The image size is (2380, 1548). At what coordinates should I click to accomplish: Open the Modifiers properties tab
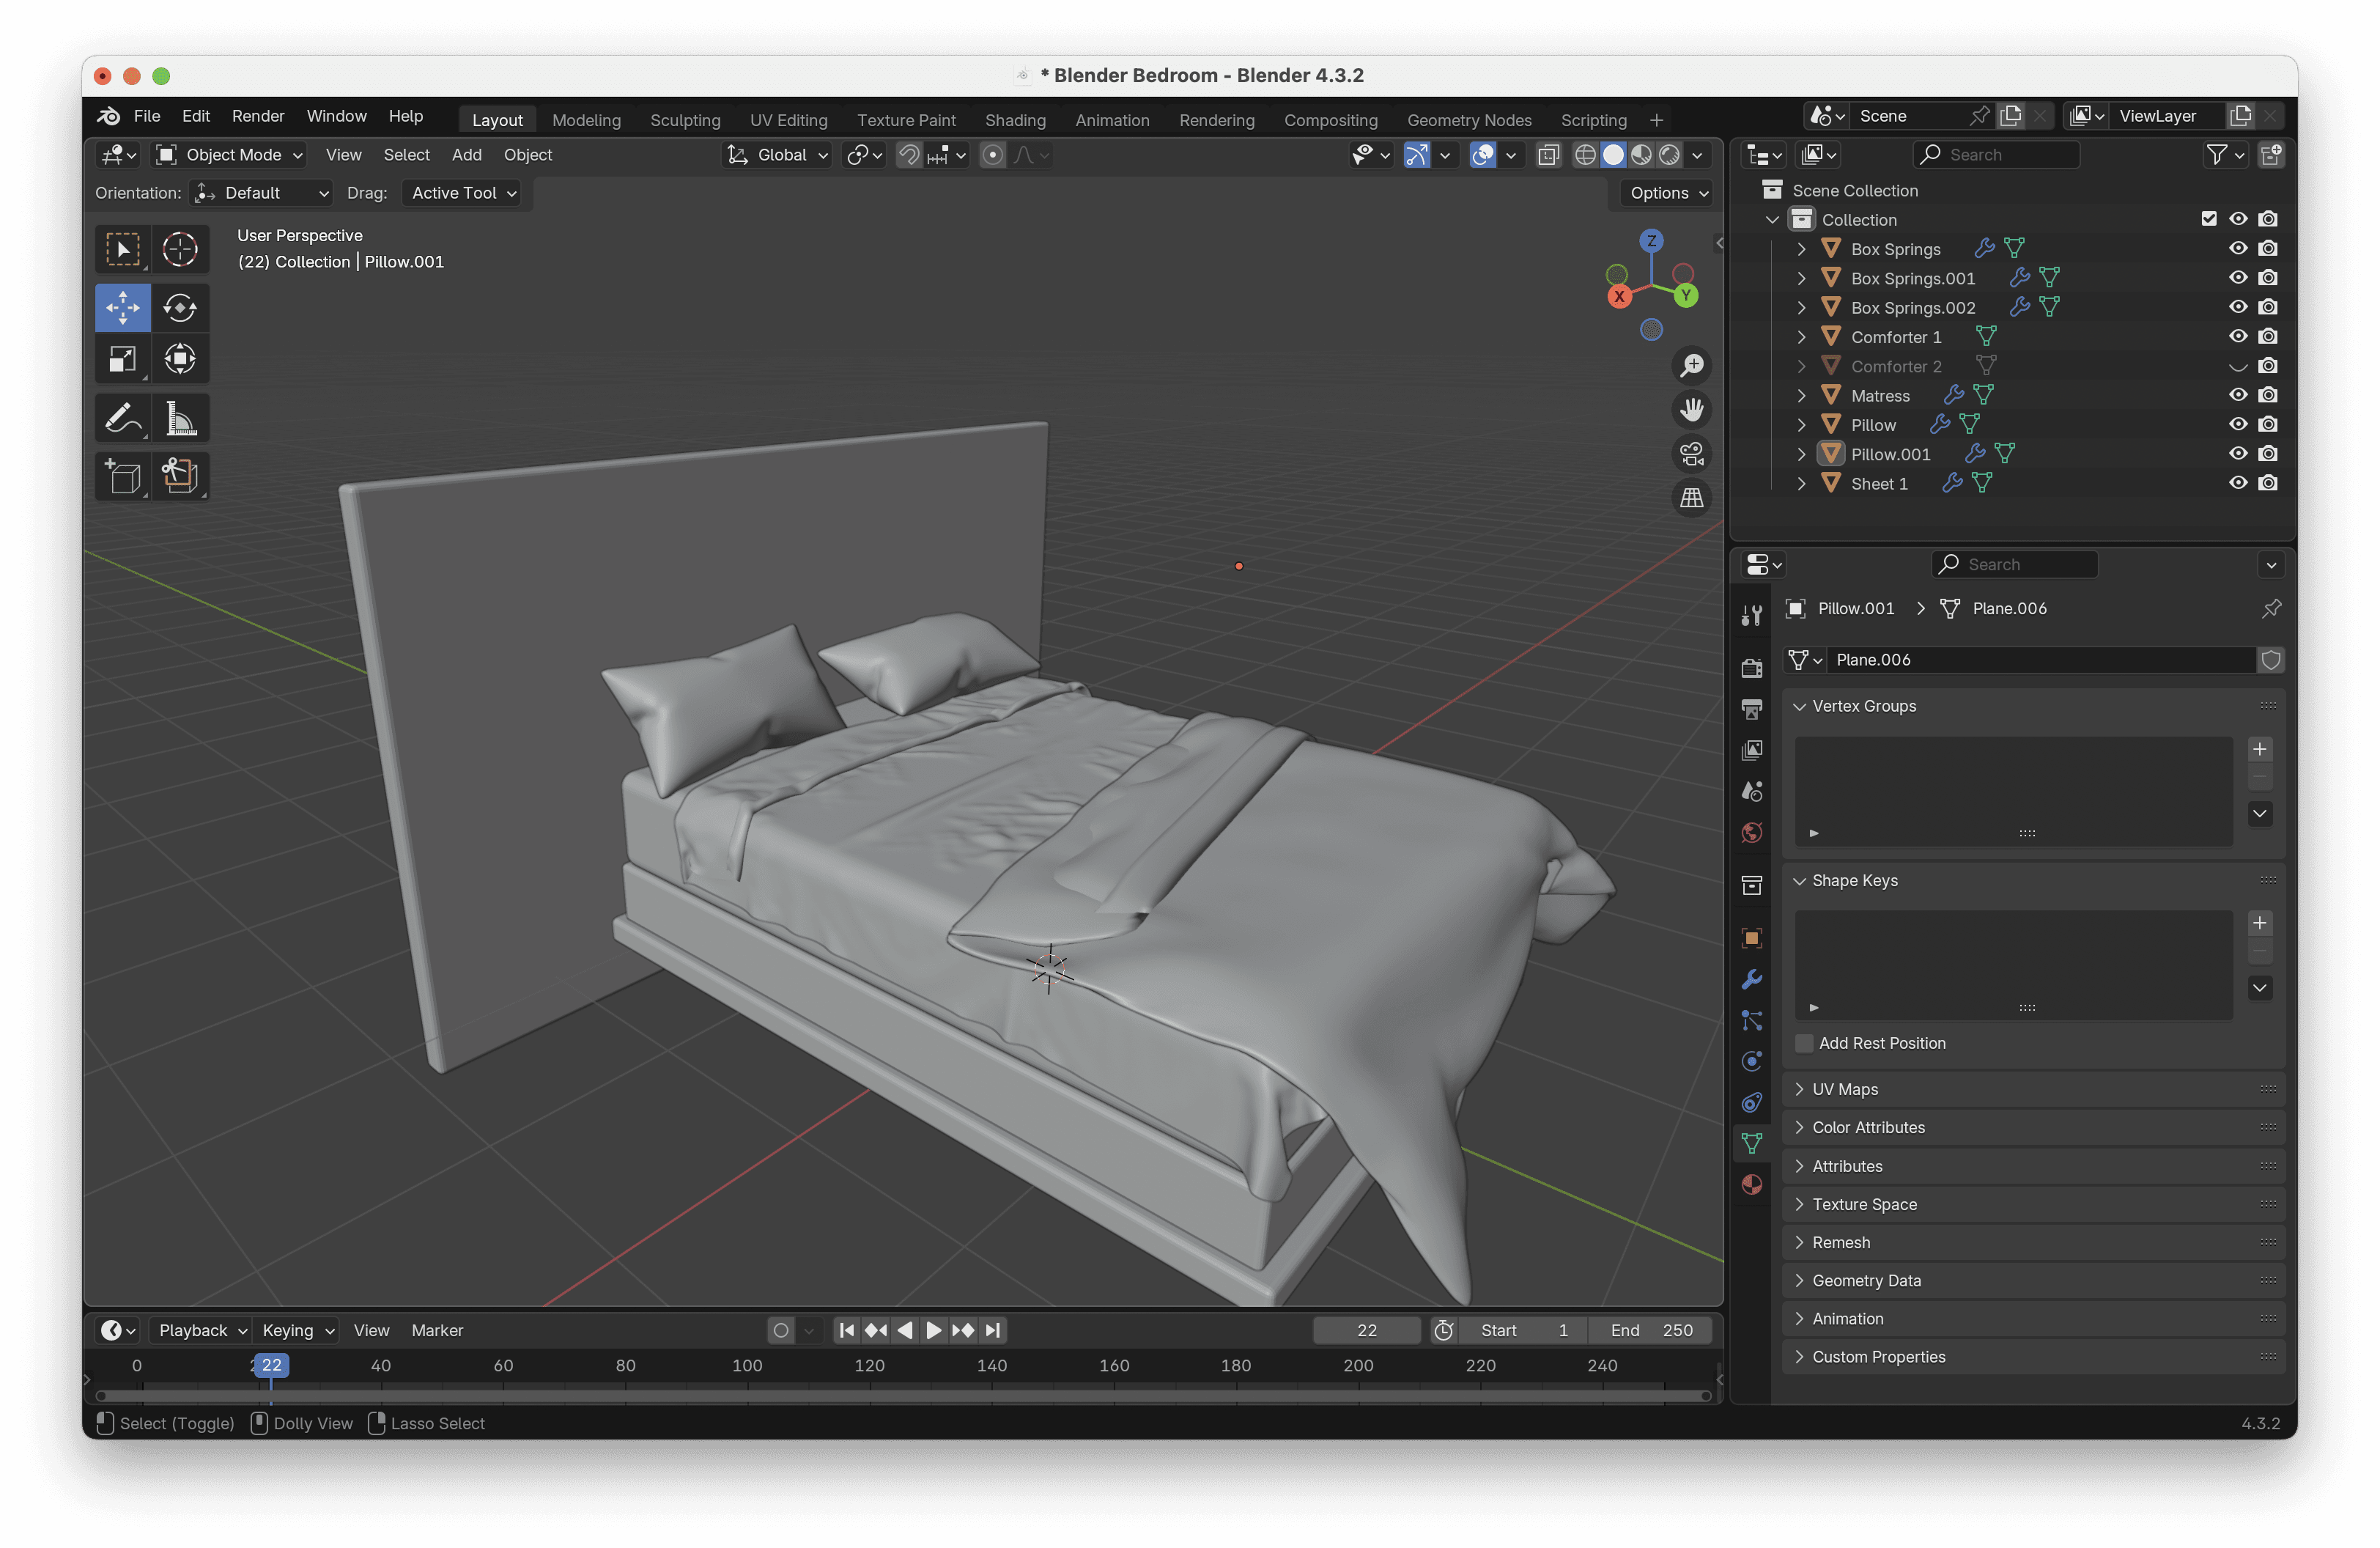click(1751, 979)
